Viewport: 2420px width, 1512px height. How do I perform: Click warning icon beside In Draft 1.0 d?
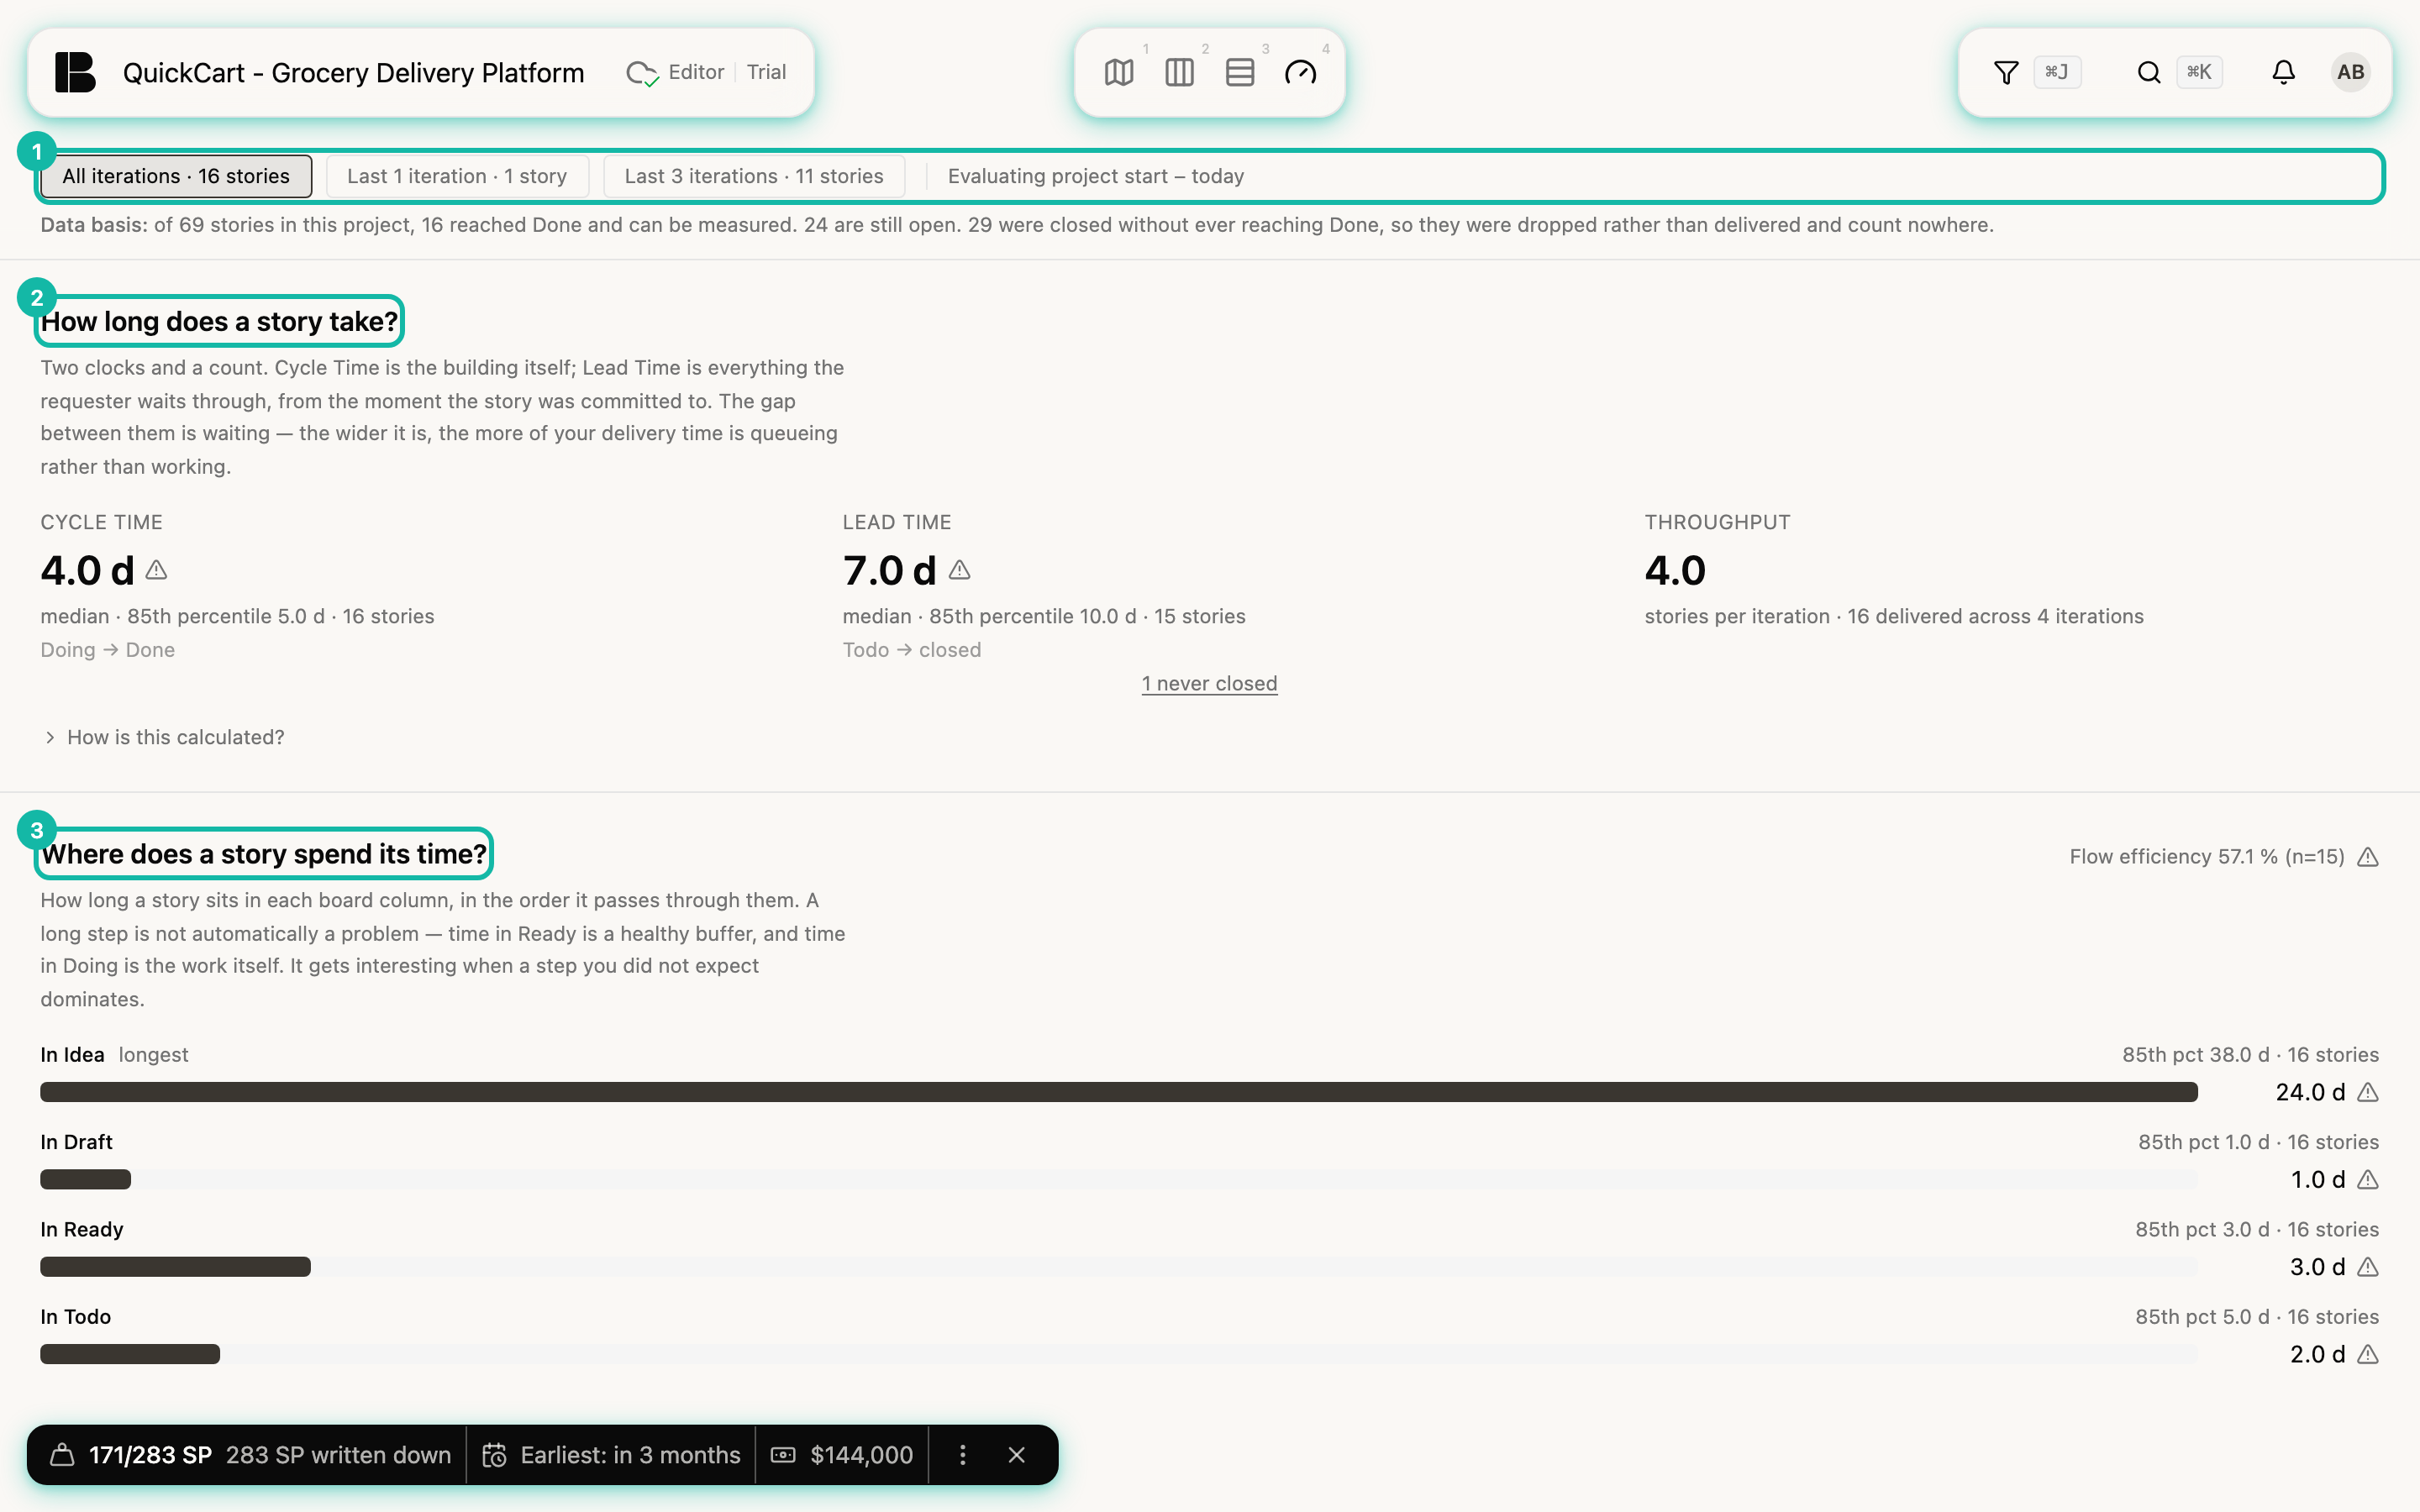click(x=2368, y=1180)
